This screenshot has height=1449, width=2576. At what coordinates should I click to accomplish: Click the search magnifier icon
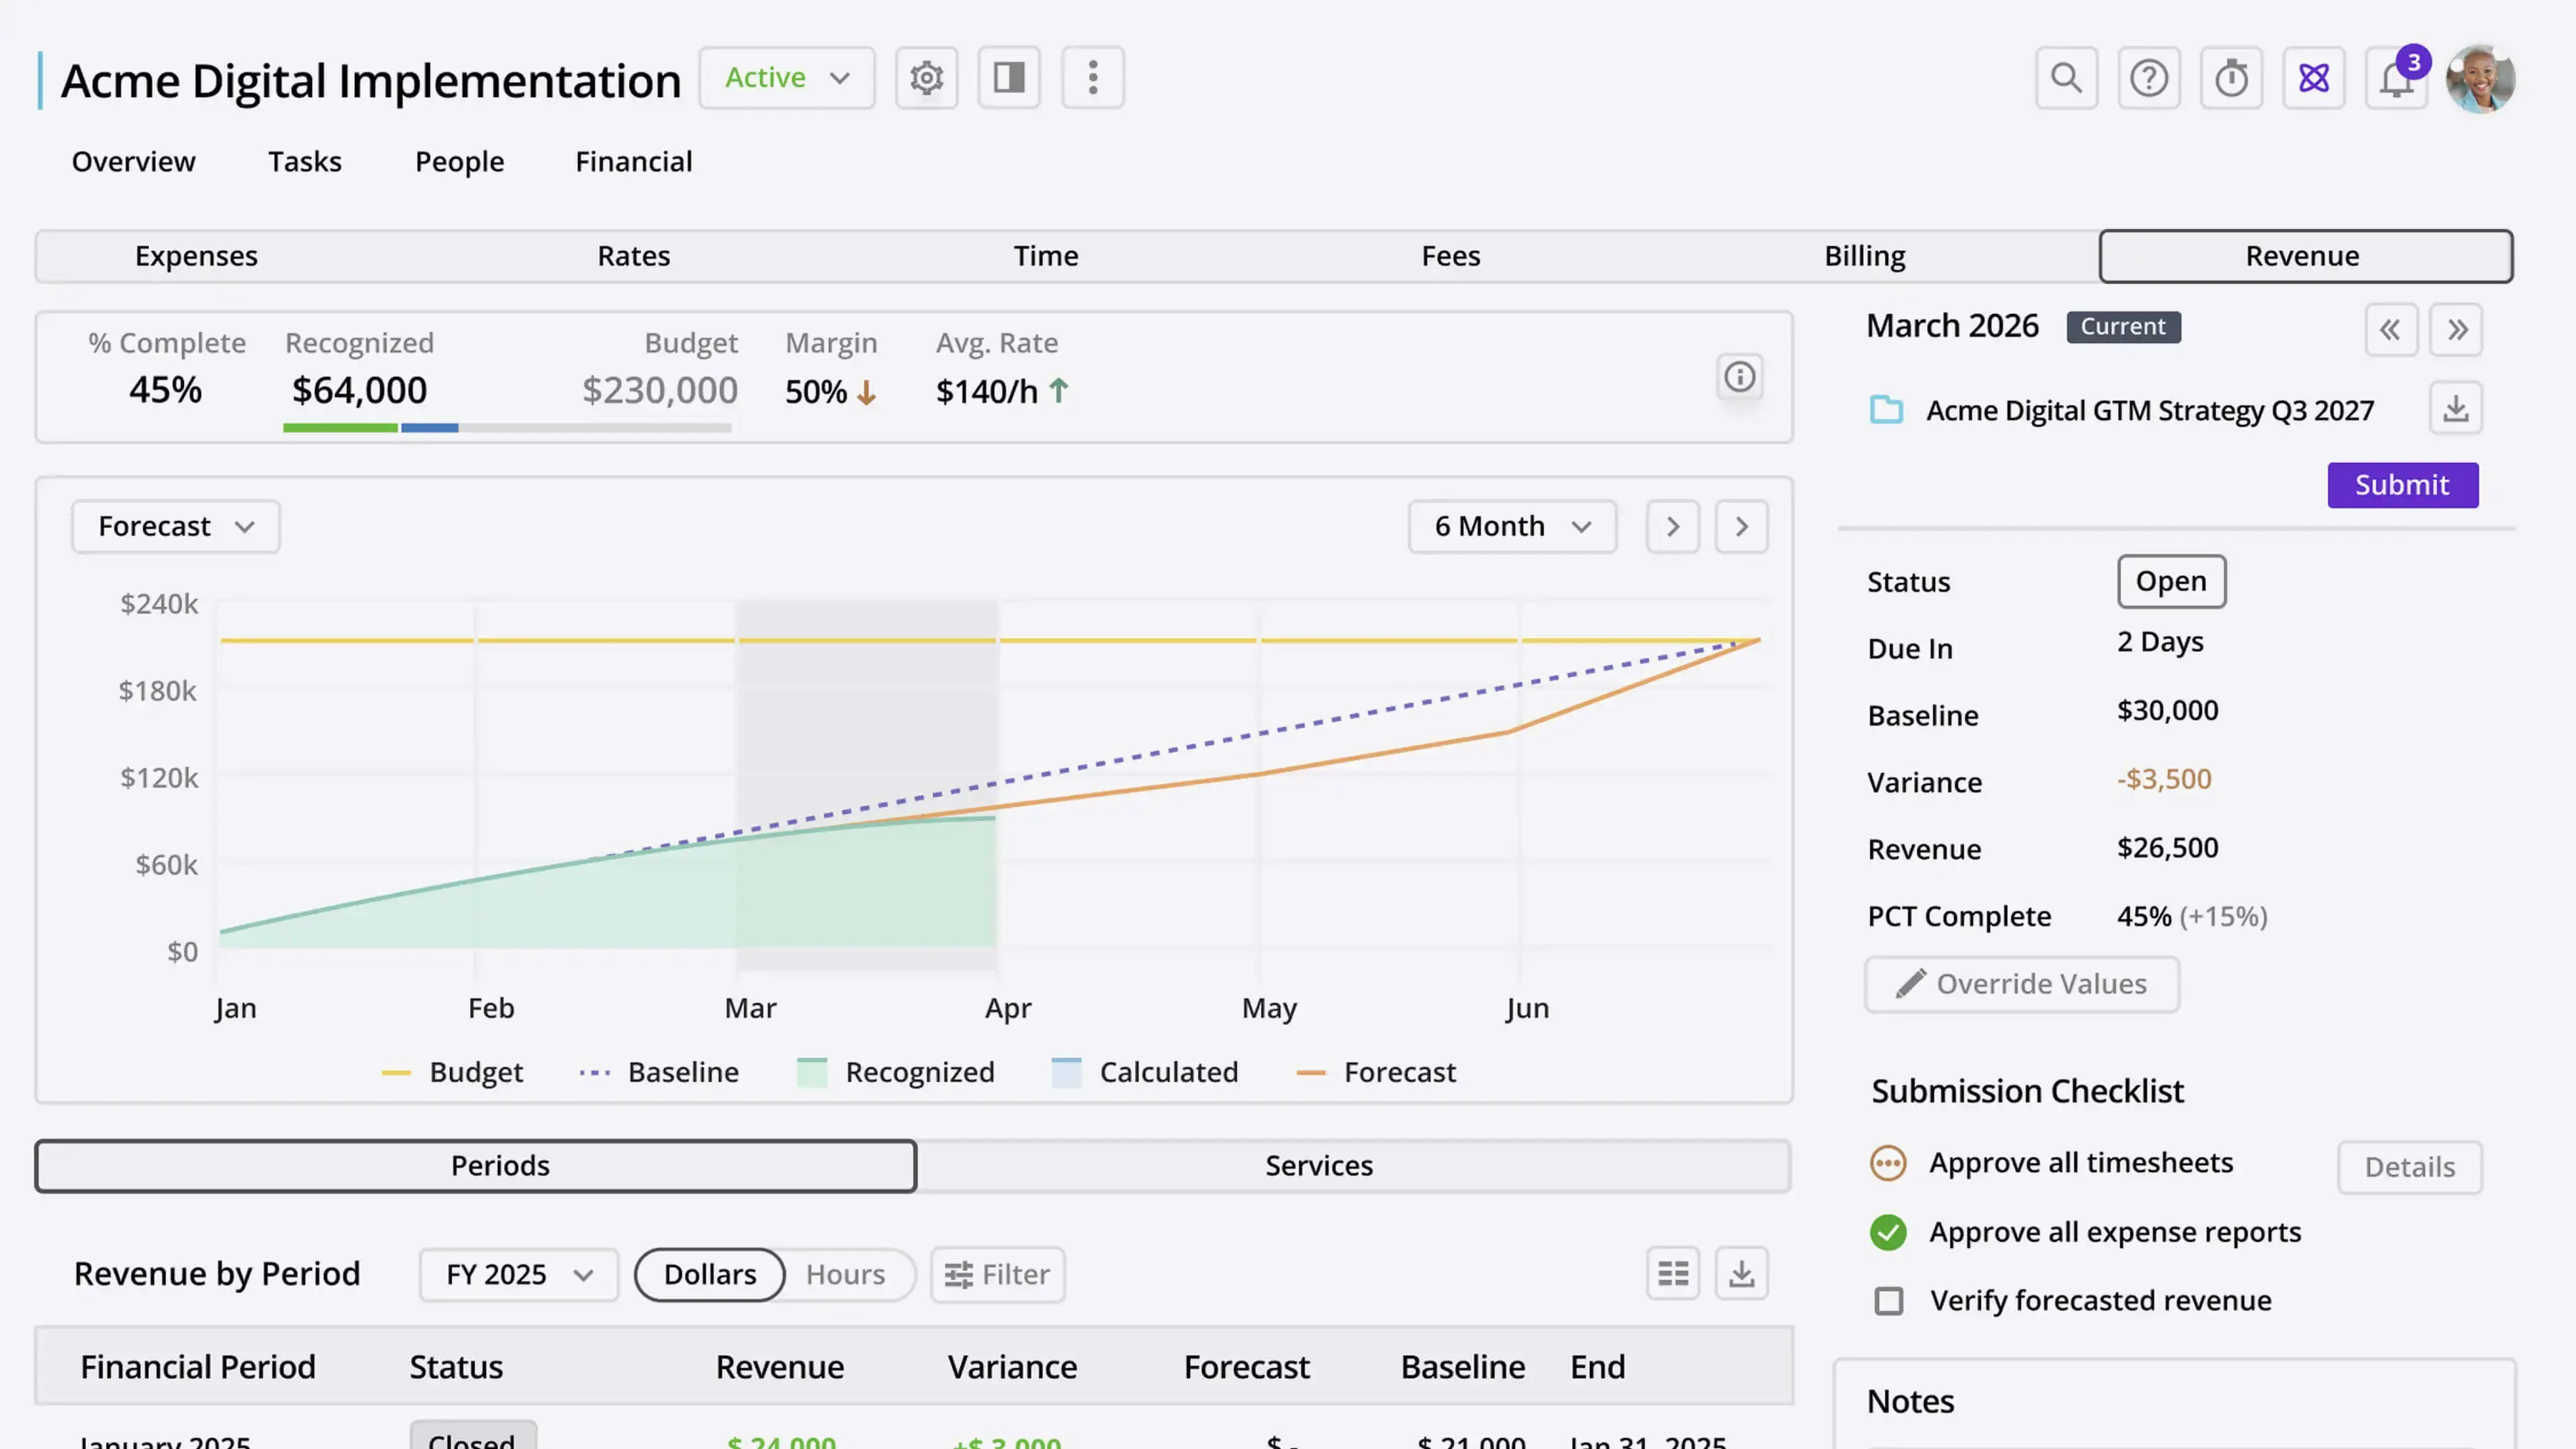tap(2066, 78)
